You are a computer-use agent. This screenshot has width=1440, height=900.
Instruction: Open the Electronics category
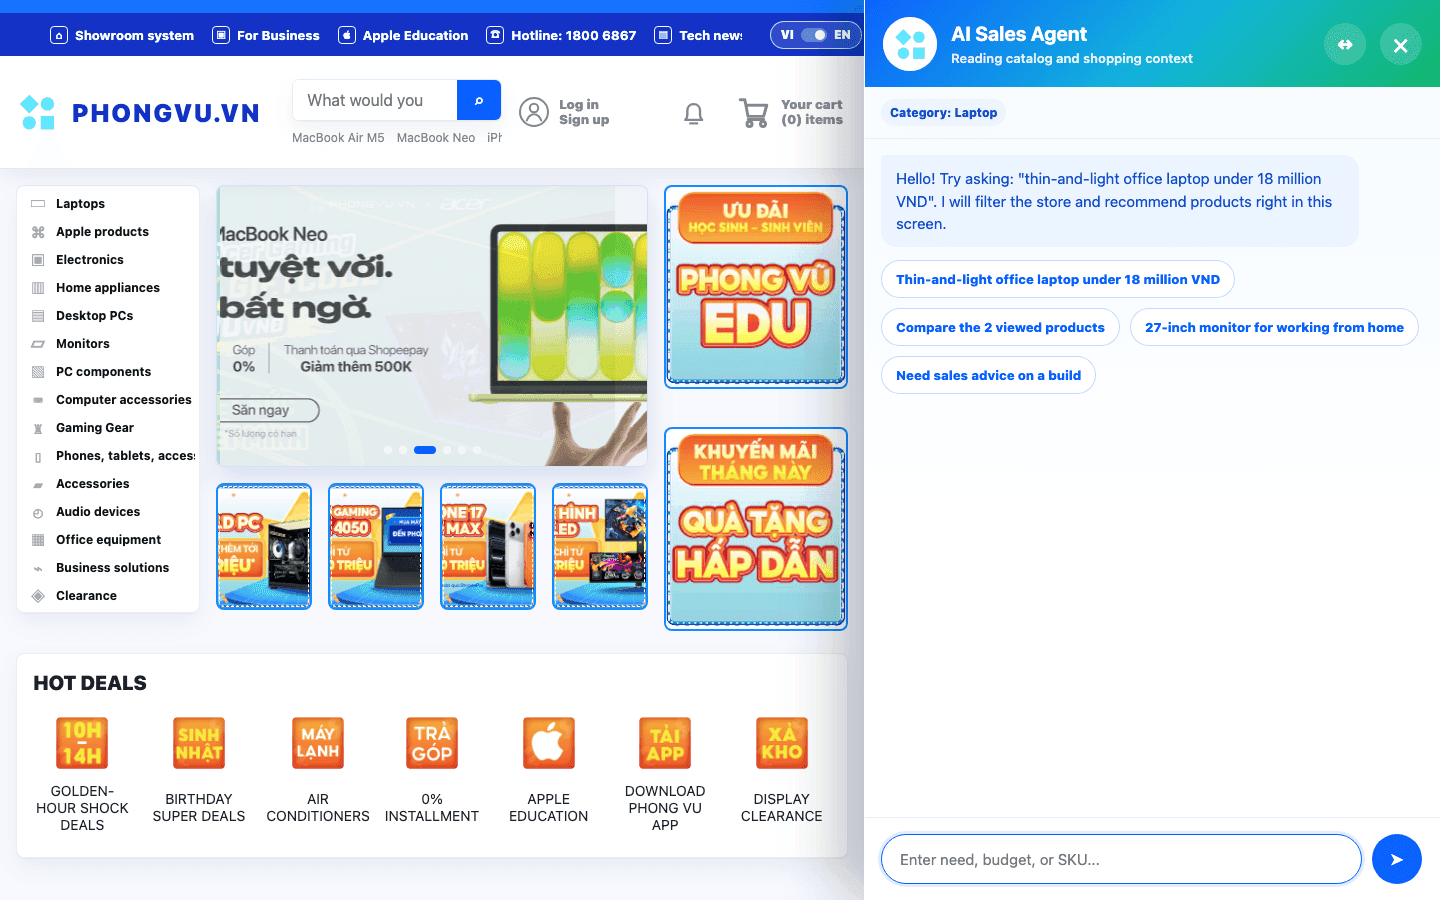(108, 260)
